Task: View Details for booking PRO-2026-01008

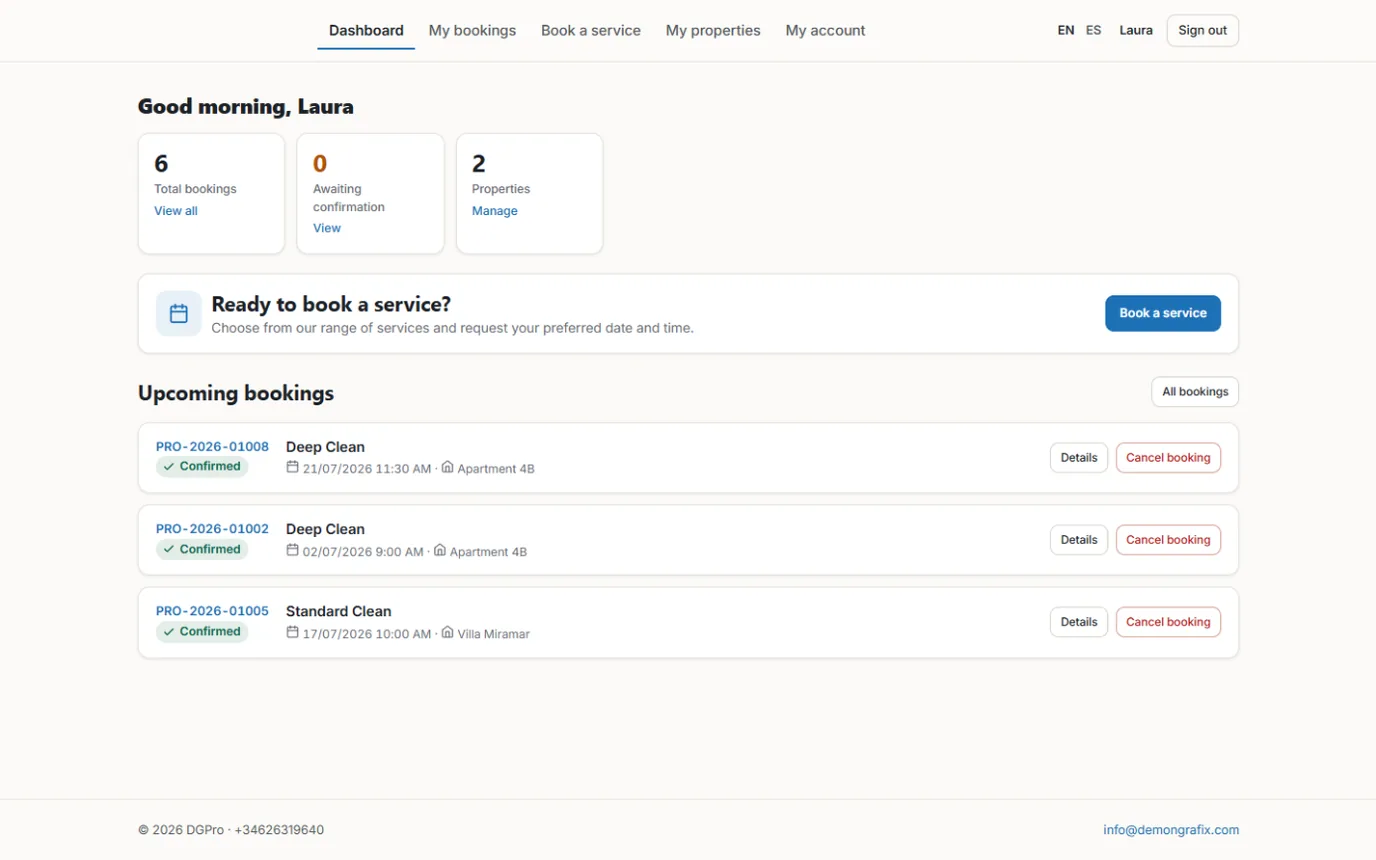Action: click(1079, 458)
